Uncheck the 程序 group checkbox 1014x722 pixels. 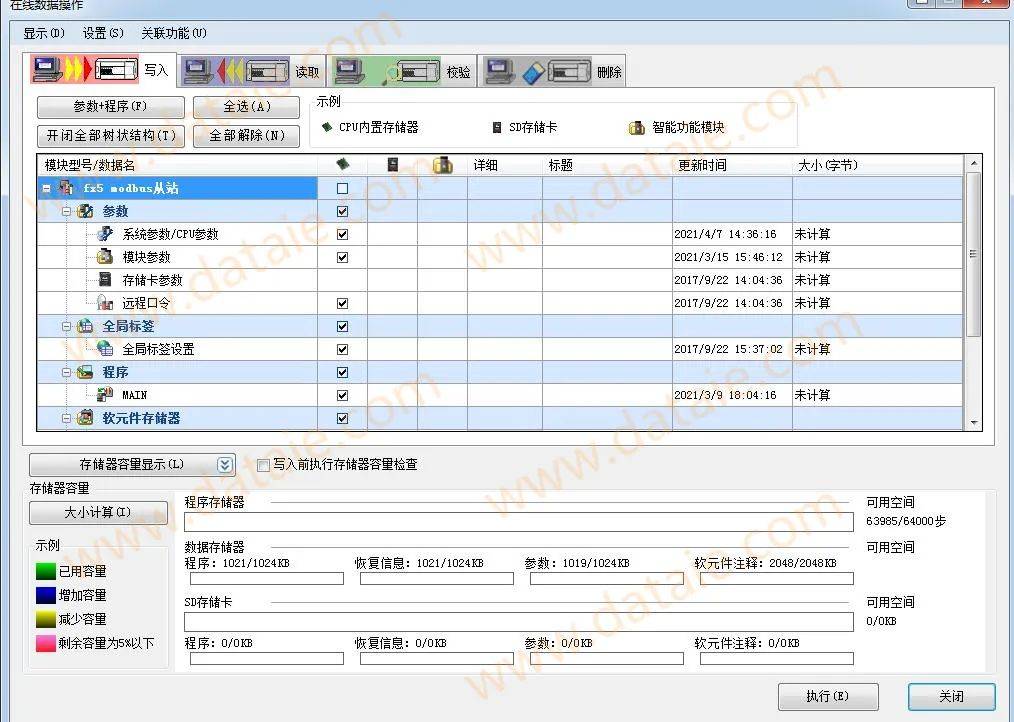pyautogui.click(x=343, y=373)
